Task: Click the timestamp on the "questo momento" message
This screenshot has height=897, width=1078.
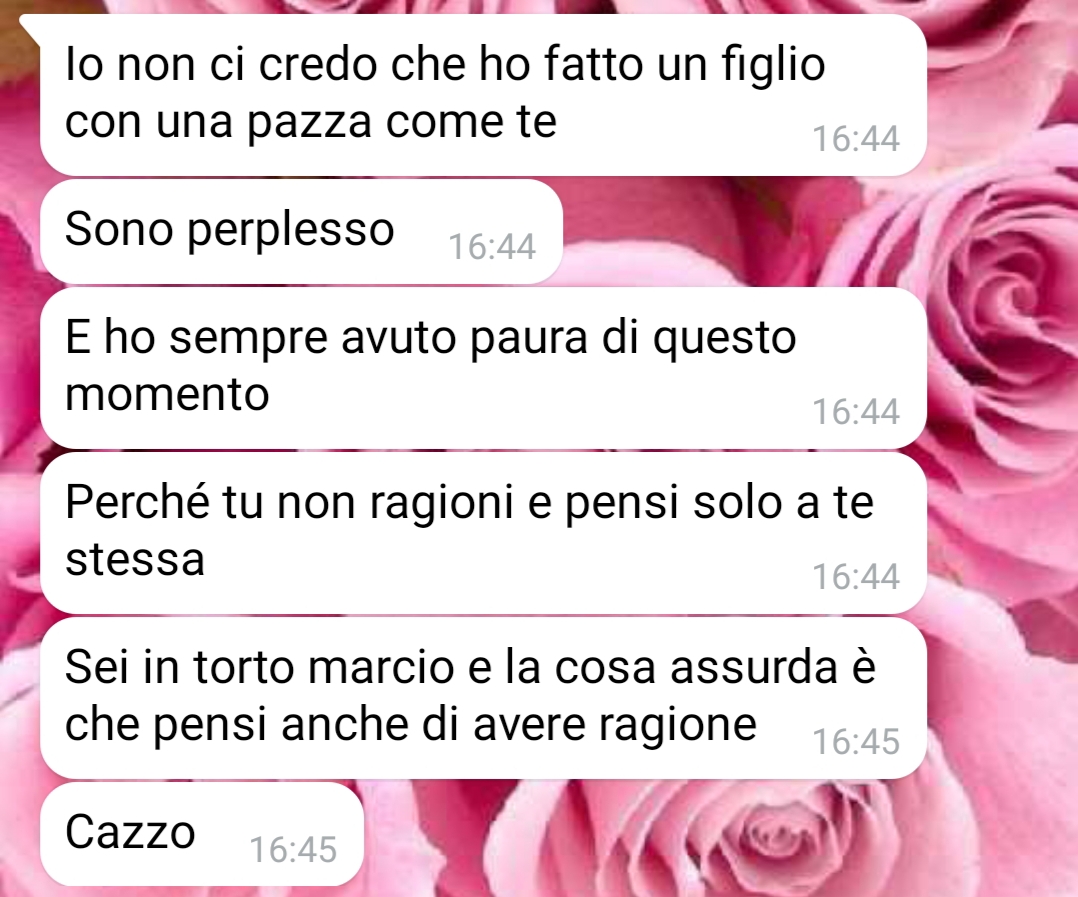Action: 856,412
